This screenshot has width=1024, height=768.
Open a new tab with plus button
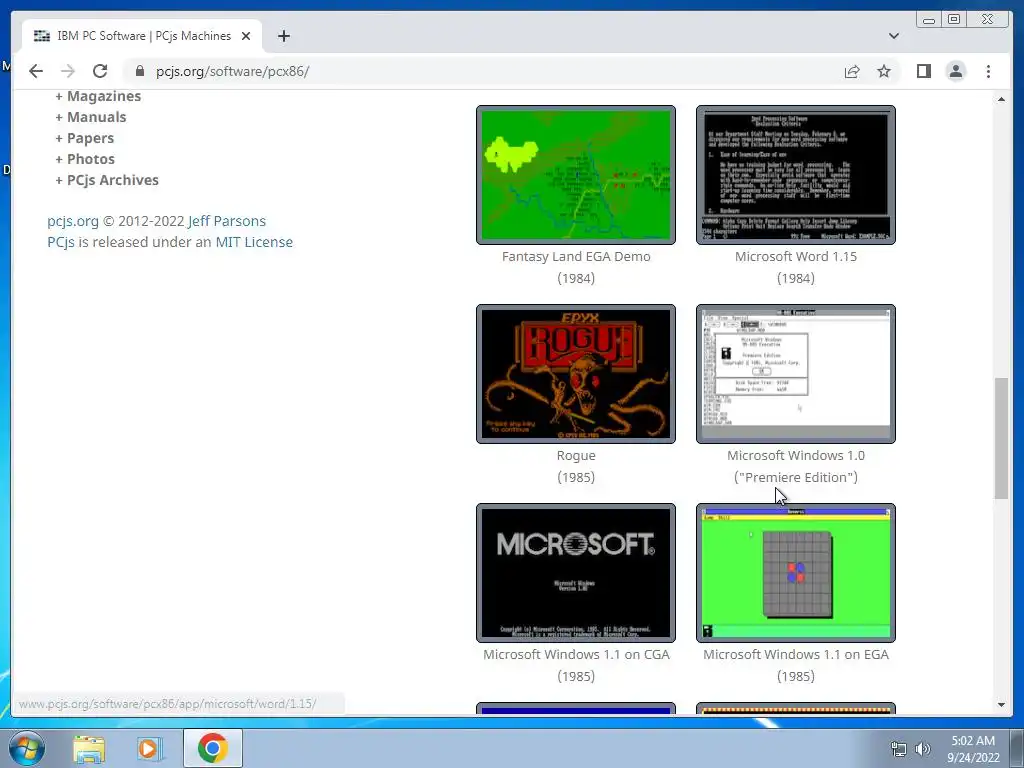283,36
